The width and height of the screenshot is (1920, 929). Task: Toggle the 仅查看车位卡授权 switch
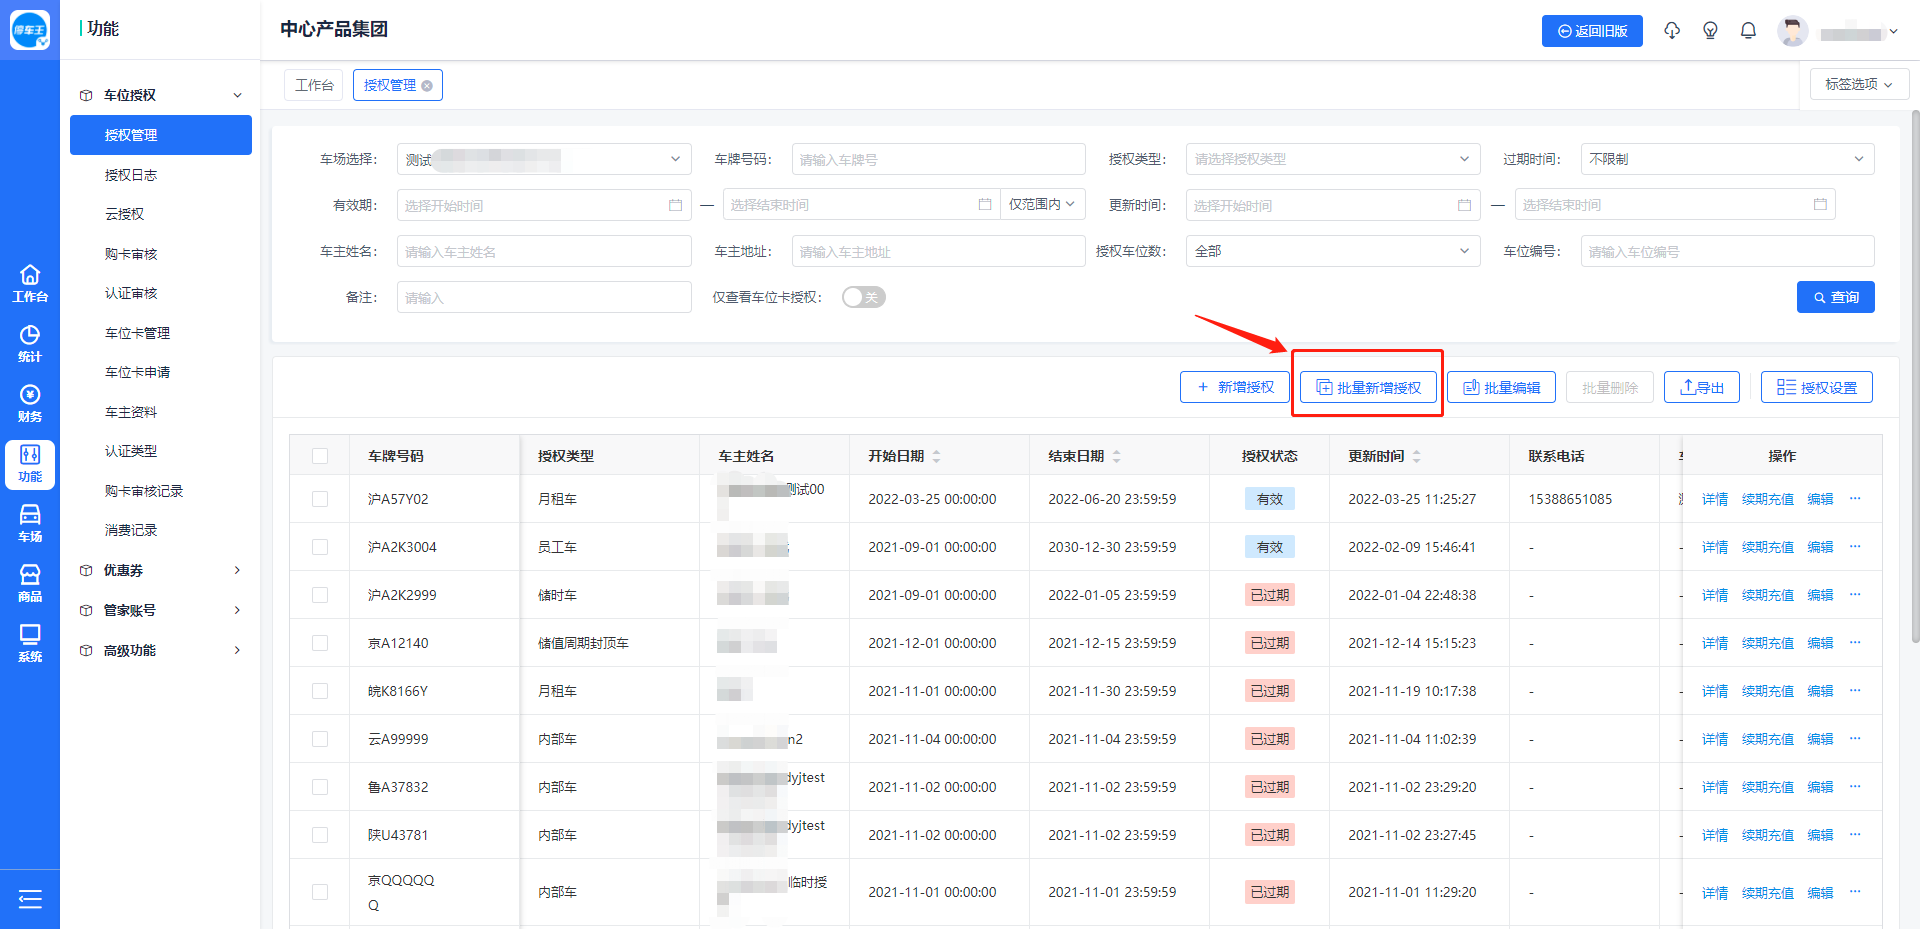click(863, 297)
